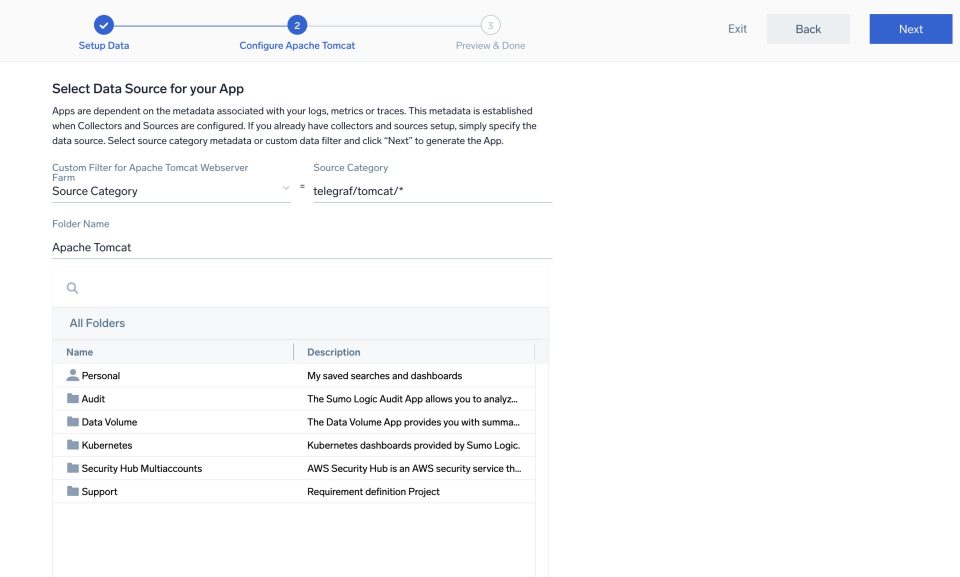This screenshot has width=960, height=577.
Task: Click the search magnifier icon
Action: pos(71,288)
